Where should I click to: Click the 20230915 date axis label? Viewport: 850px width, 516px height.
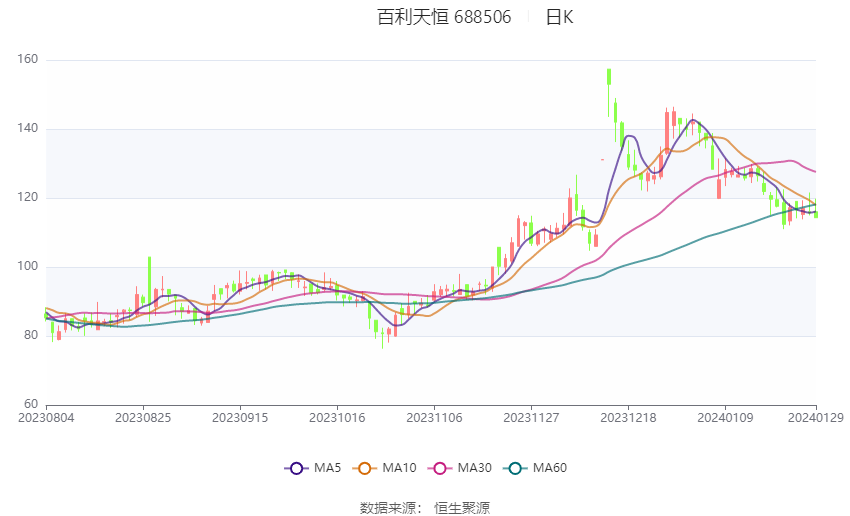click(240, 418)
